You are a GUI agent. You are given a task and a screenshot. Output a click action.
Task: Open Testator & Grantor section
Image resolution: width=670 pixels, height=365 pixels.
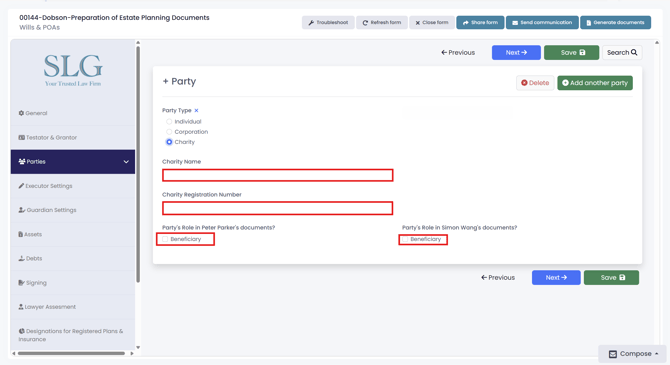tap(73, 138)
